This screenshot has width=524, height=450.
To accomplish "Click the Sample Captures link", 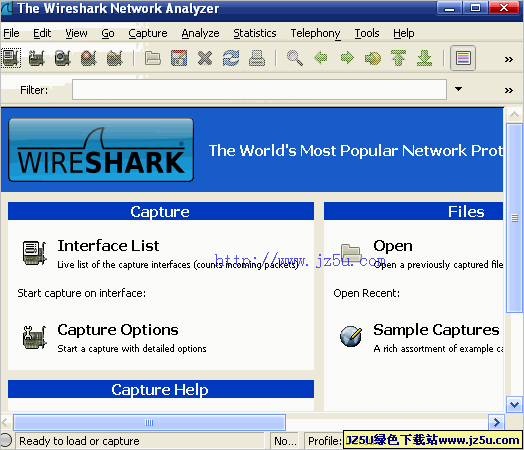I will 436,330.
